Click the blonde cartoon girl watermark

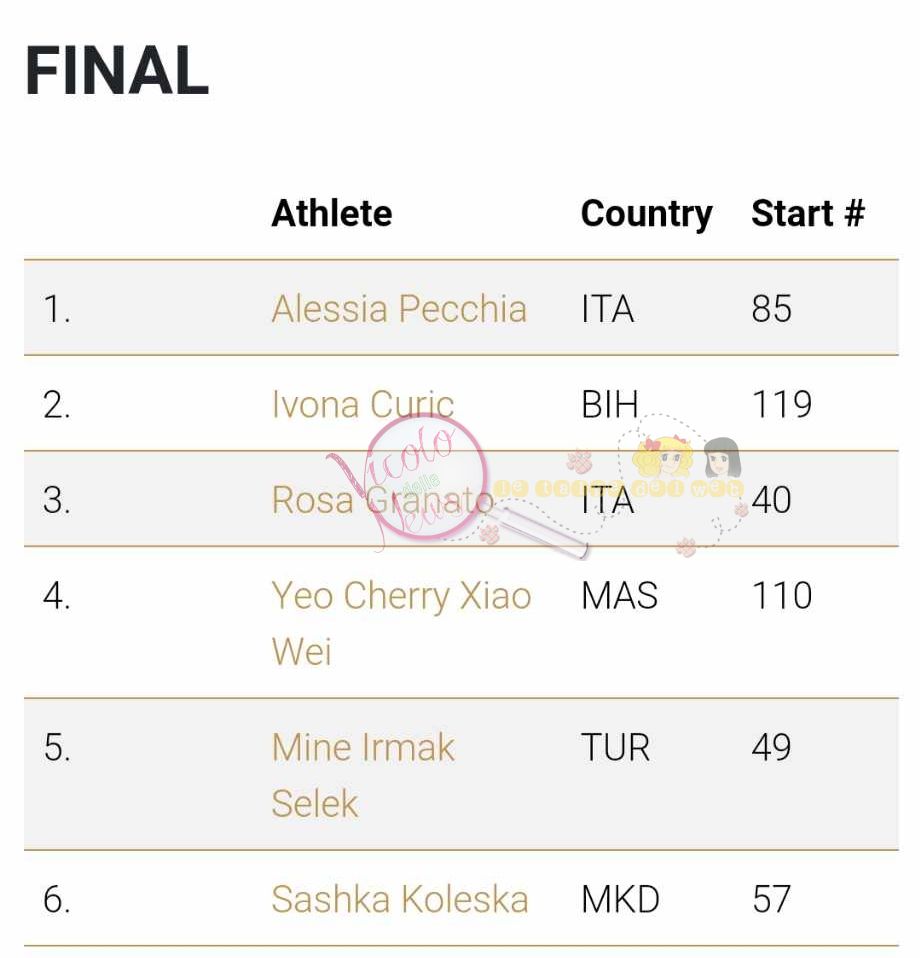(x=663, y=456)
